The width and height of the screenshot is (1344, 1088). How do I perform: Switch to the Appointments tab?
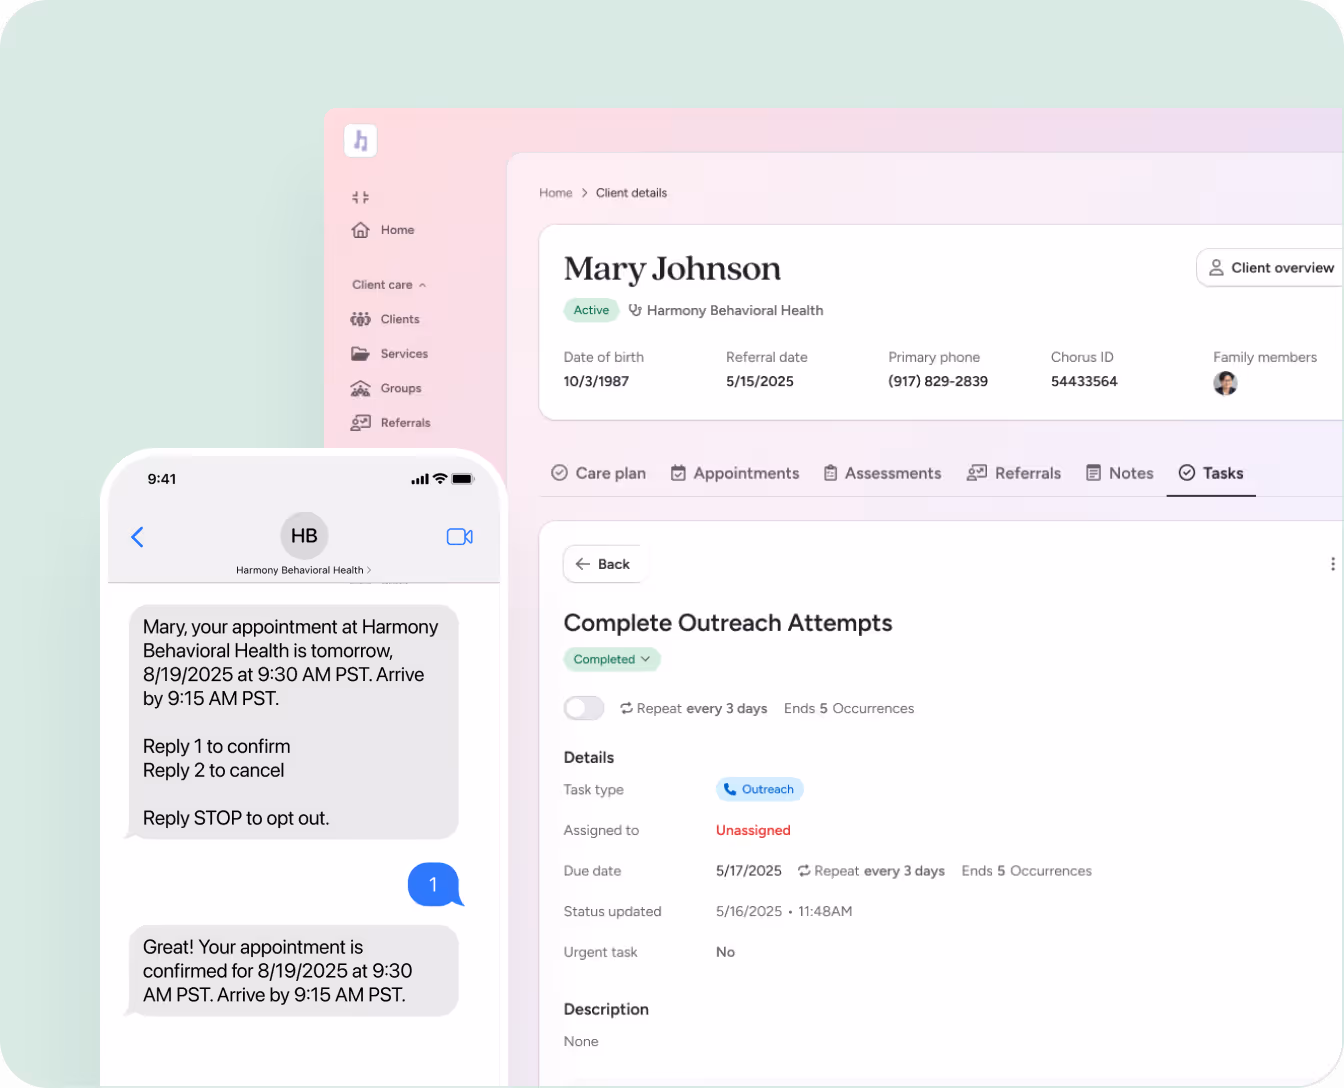click(x=745, y=473)
